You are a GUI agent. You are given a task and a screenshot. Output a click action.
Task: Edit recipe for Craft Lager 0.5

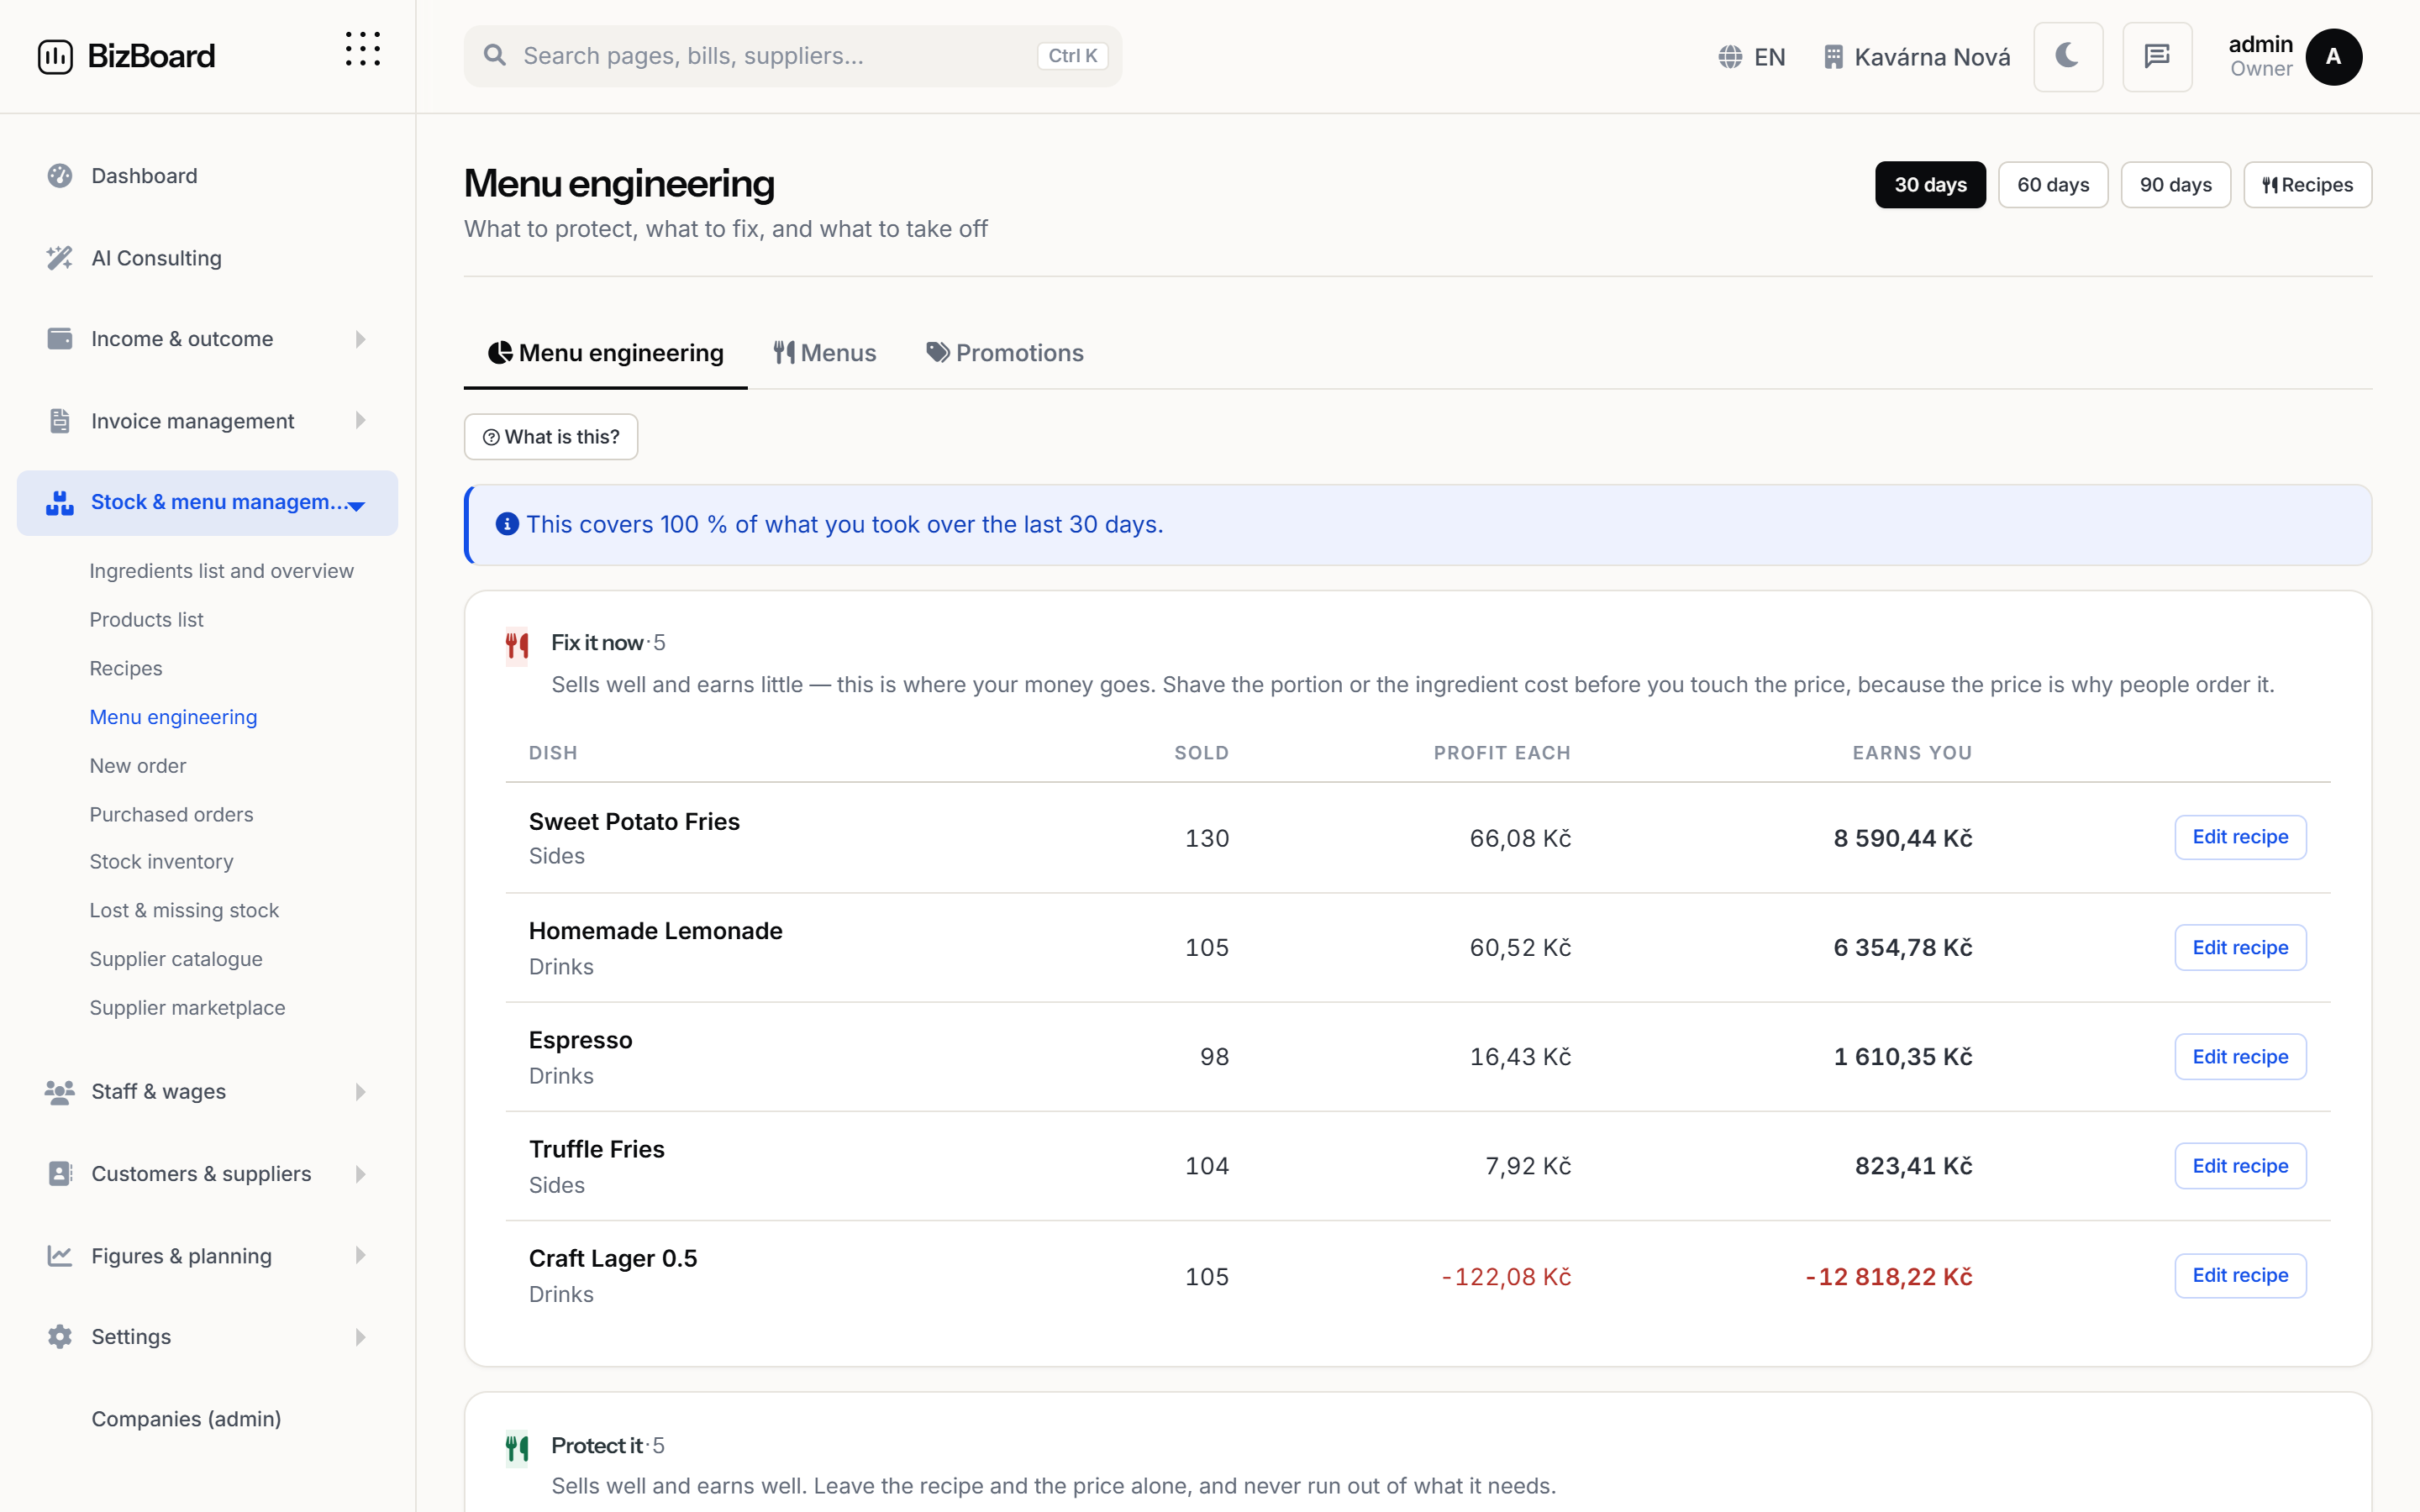coord(2240,1275)
